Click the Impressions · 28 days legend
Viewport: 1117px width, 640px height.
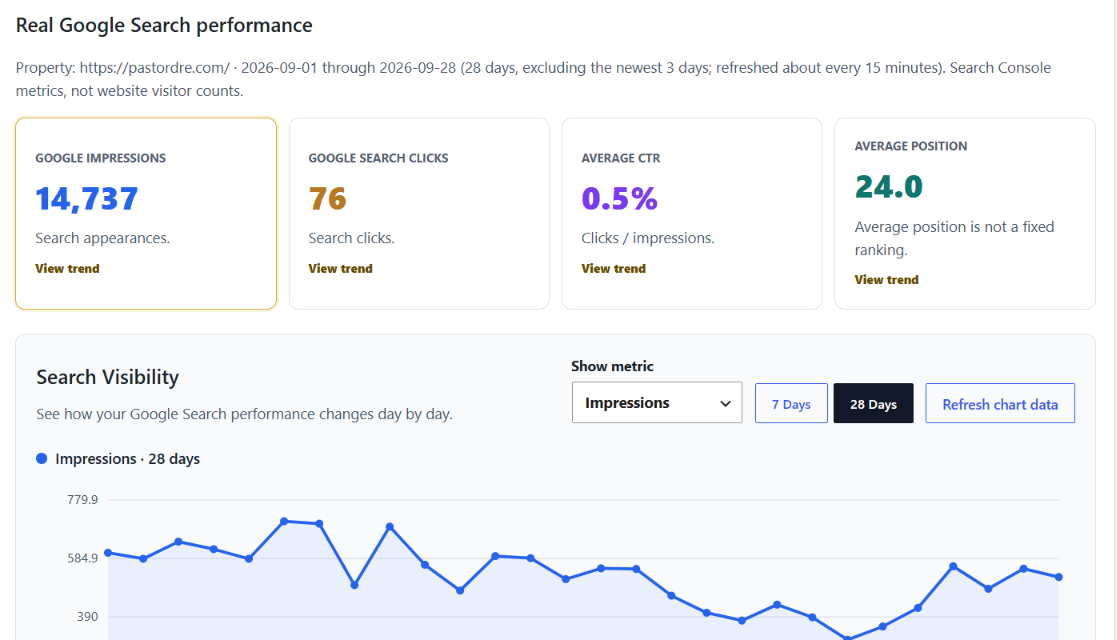pyautogui.click(x=118, y=459)
